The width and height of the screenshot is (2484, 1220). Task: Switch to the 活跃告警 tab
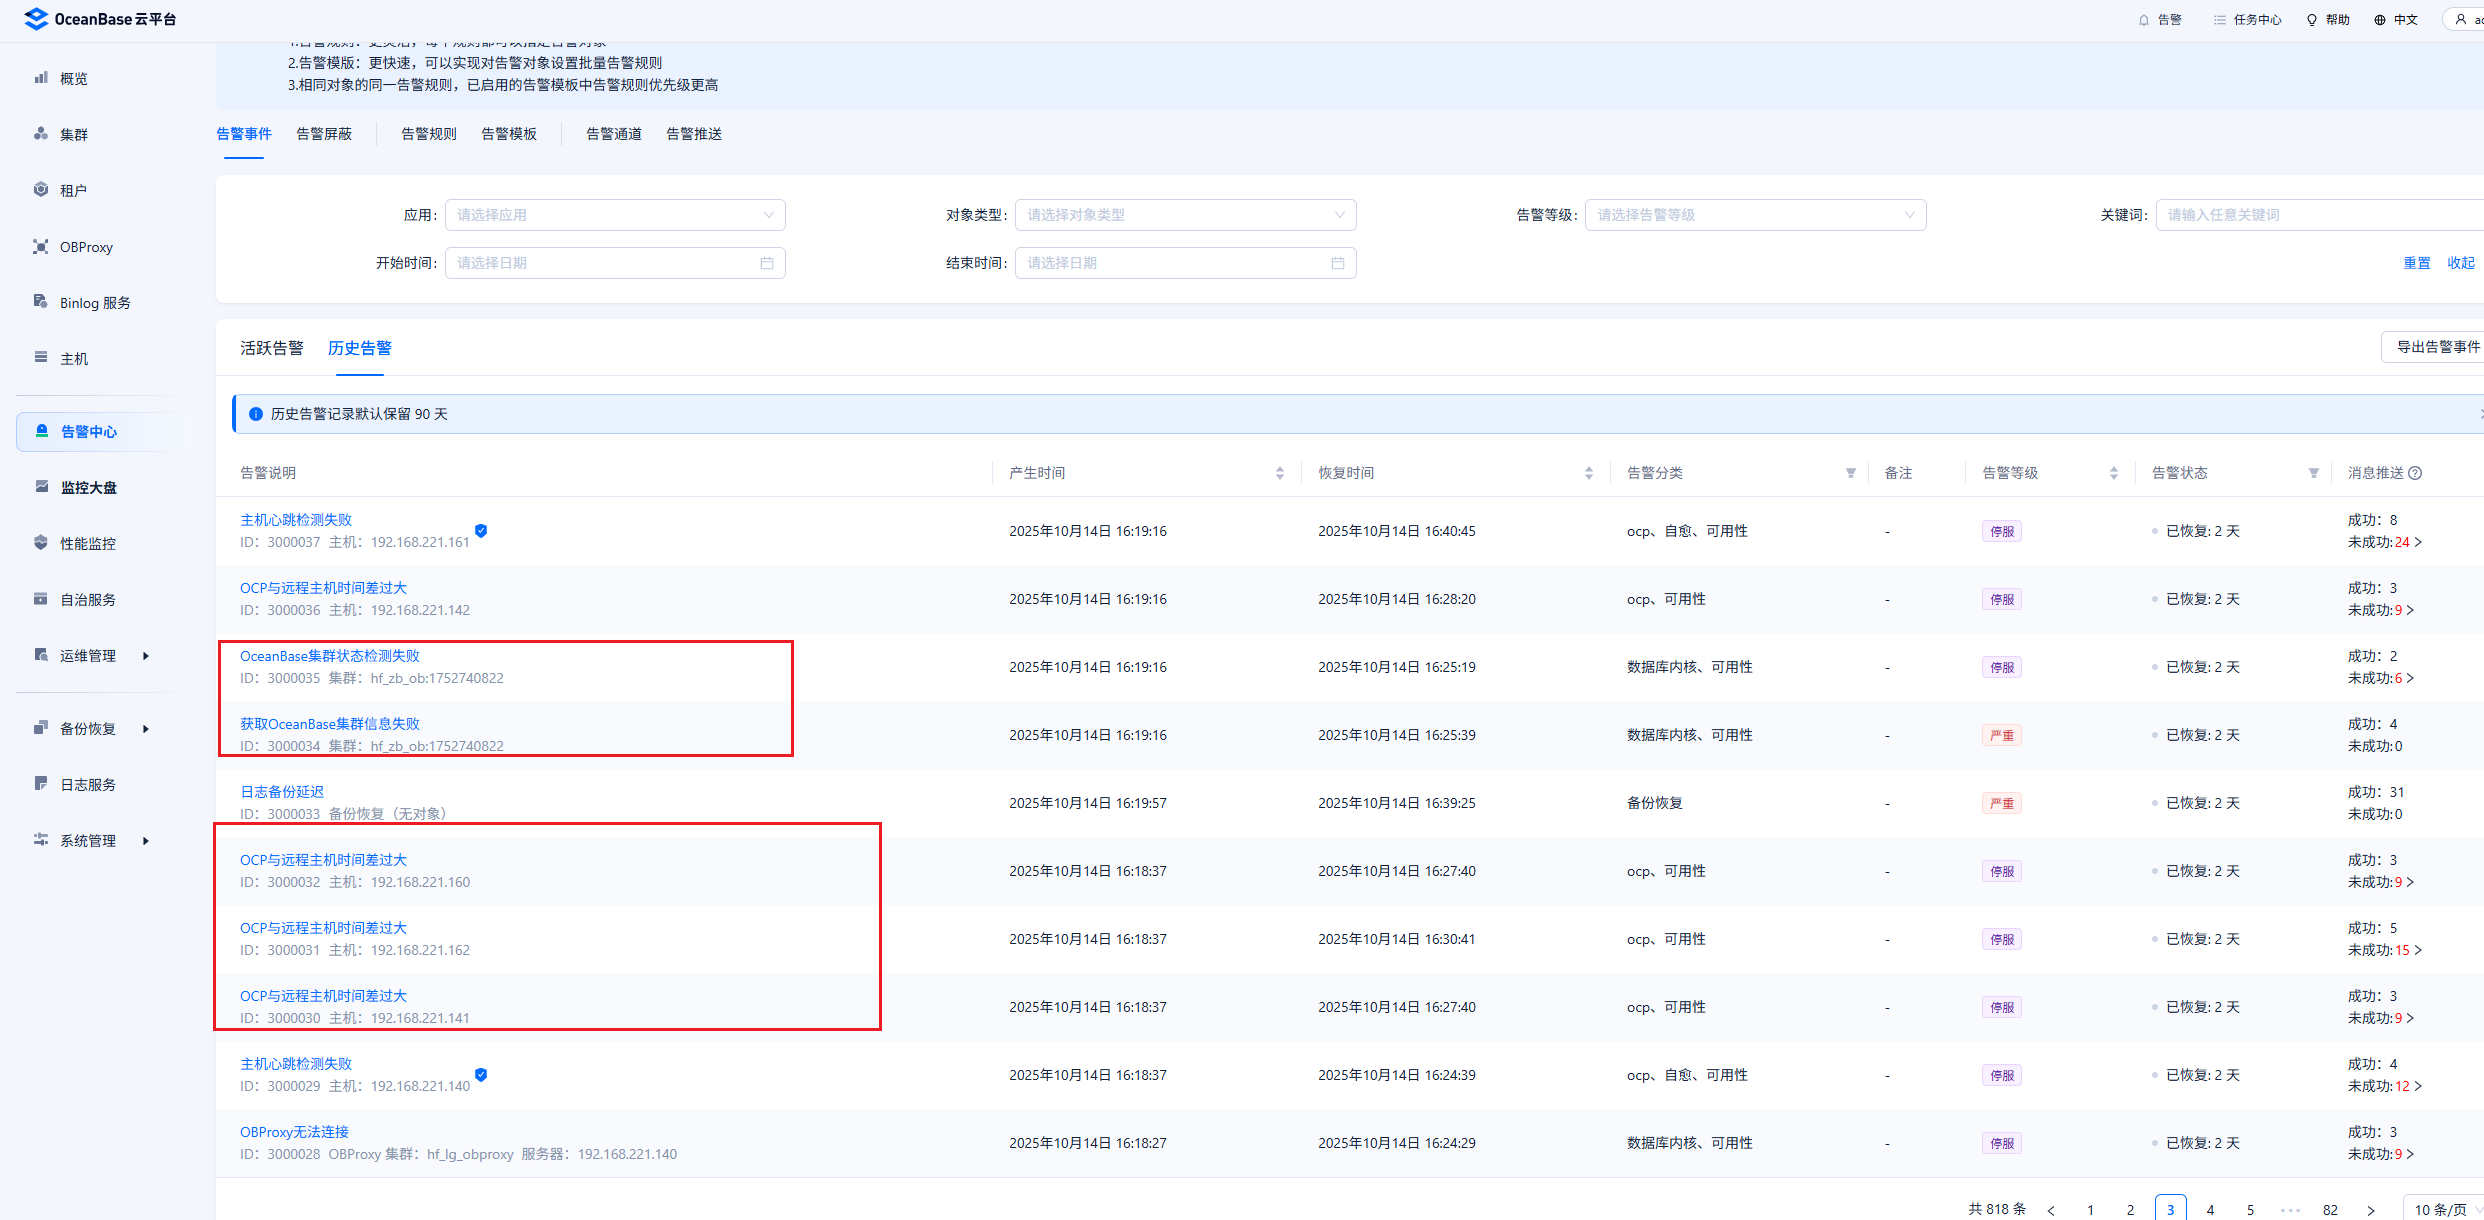[271, 348]
